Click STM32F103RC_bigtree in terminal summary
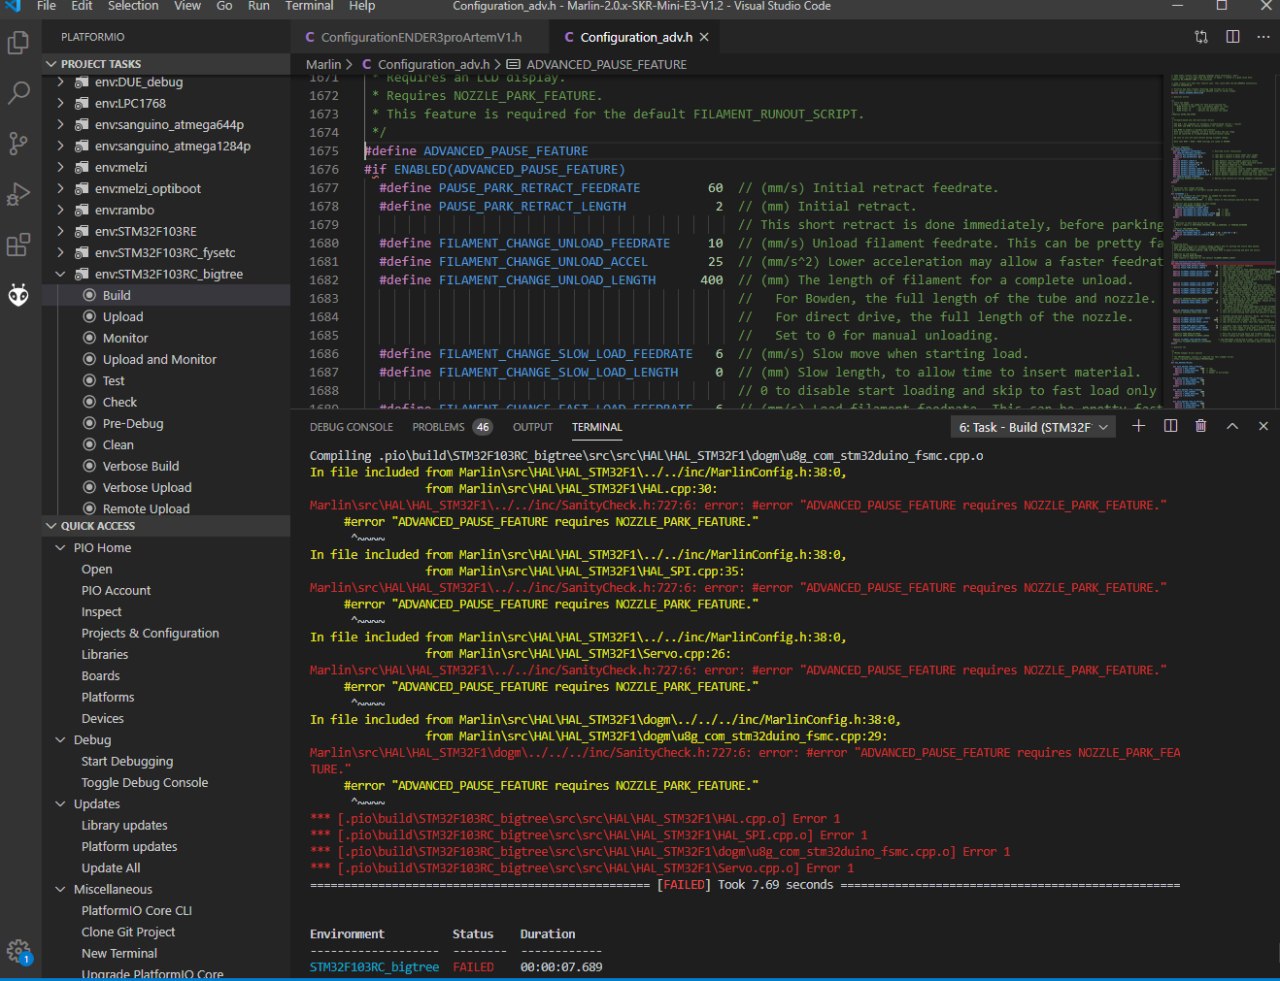Screen dimensions: 1280x981 pyautogui.click(x=374, y=967)
